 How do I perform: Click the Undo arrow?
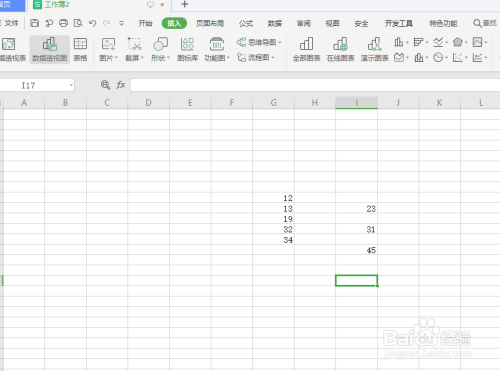(92, 23)
